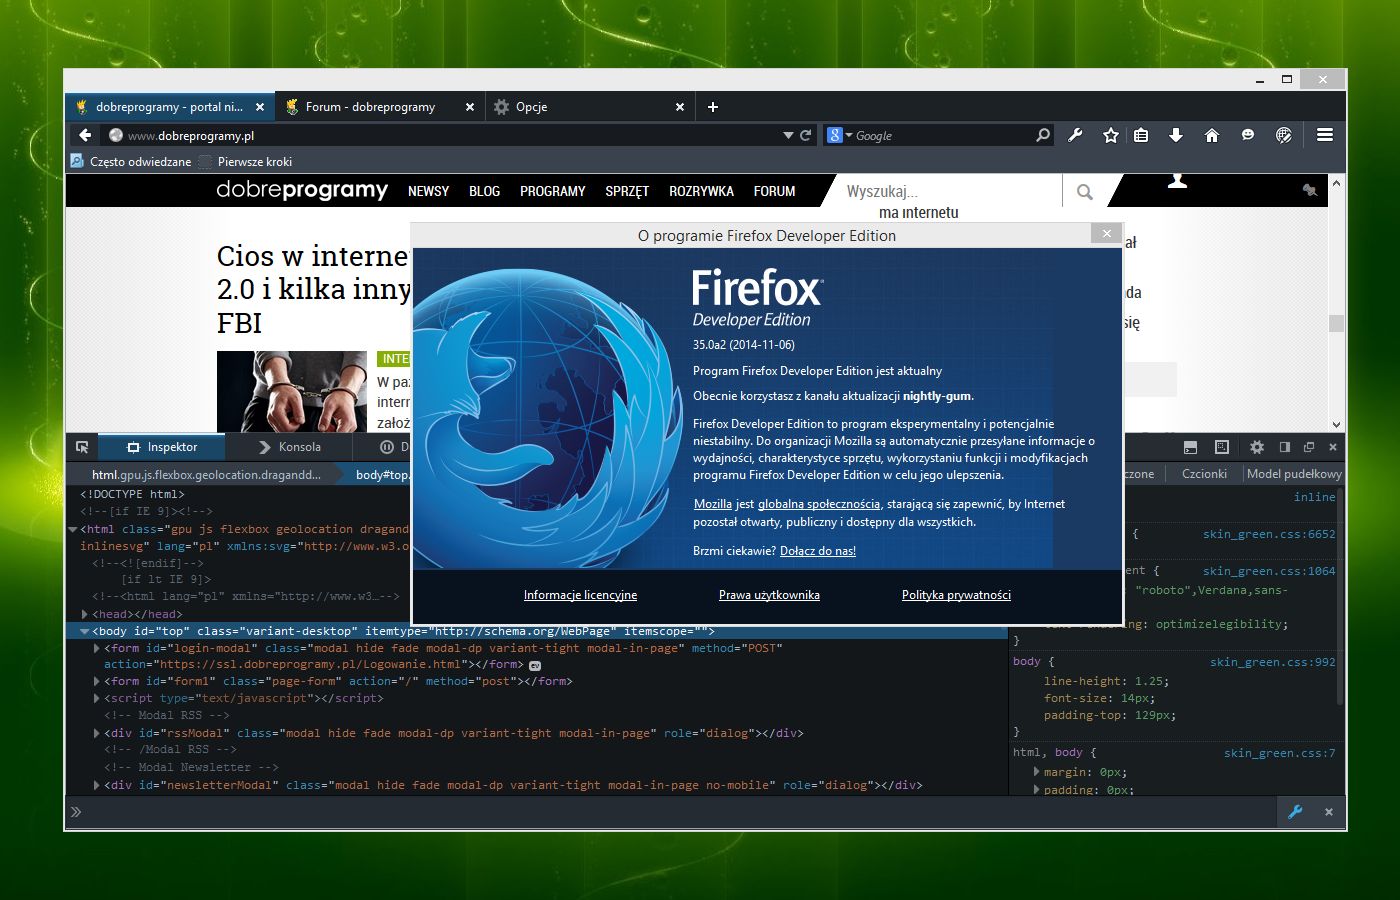Collapse the html element node
Screen dimensions: 1400x900
[x=73, y=529]
